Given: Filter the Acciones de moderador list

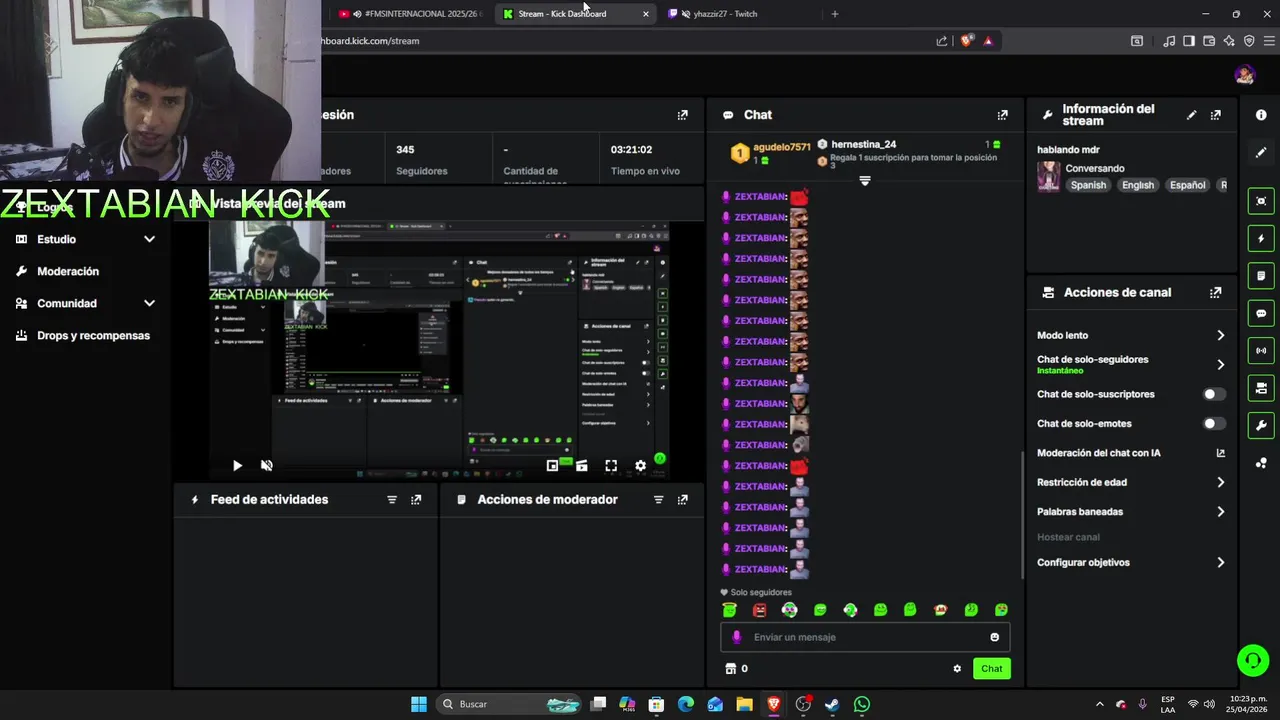Looking at the screenshot, I should [658, 500].
